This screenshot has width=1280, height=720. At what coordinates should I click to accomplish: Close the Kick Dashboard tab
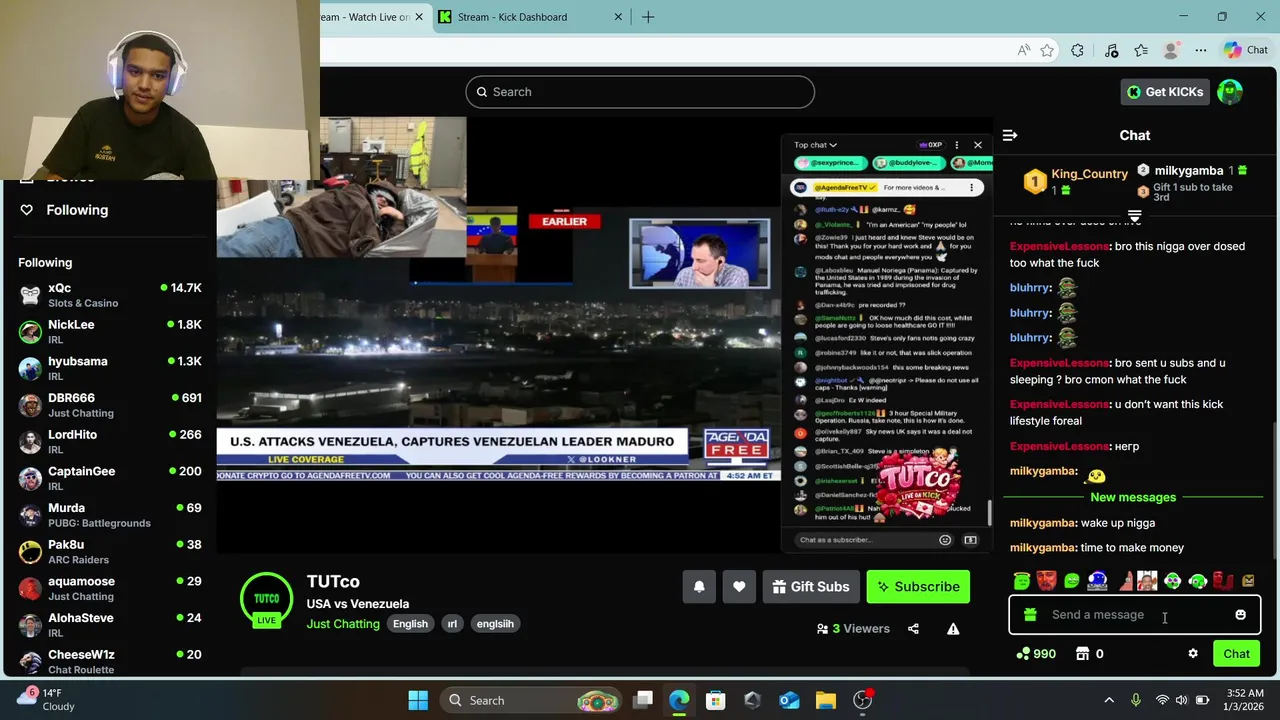(x=618, y=17)
